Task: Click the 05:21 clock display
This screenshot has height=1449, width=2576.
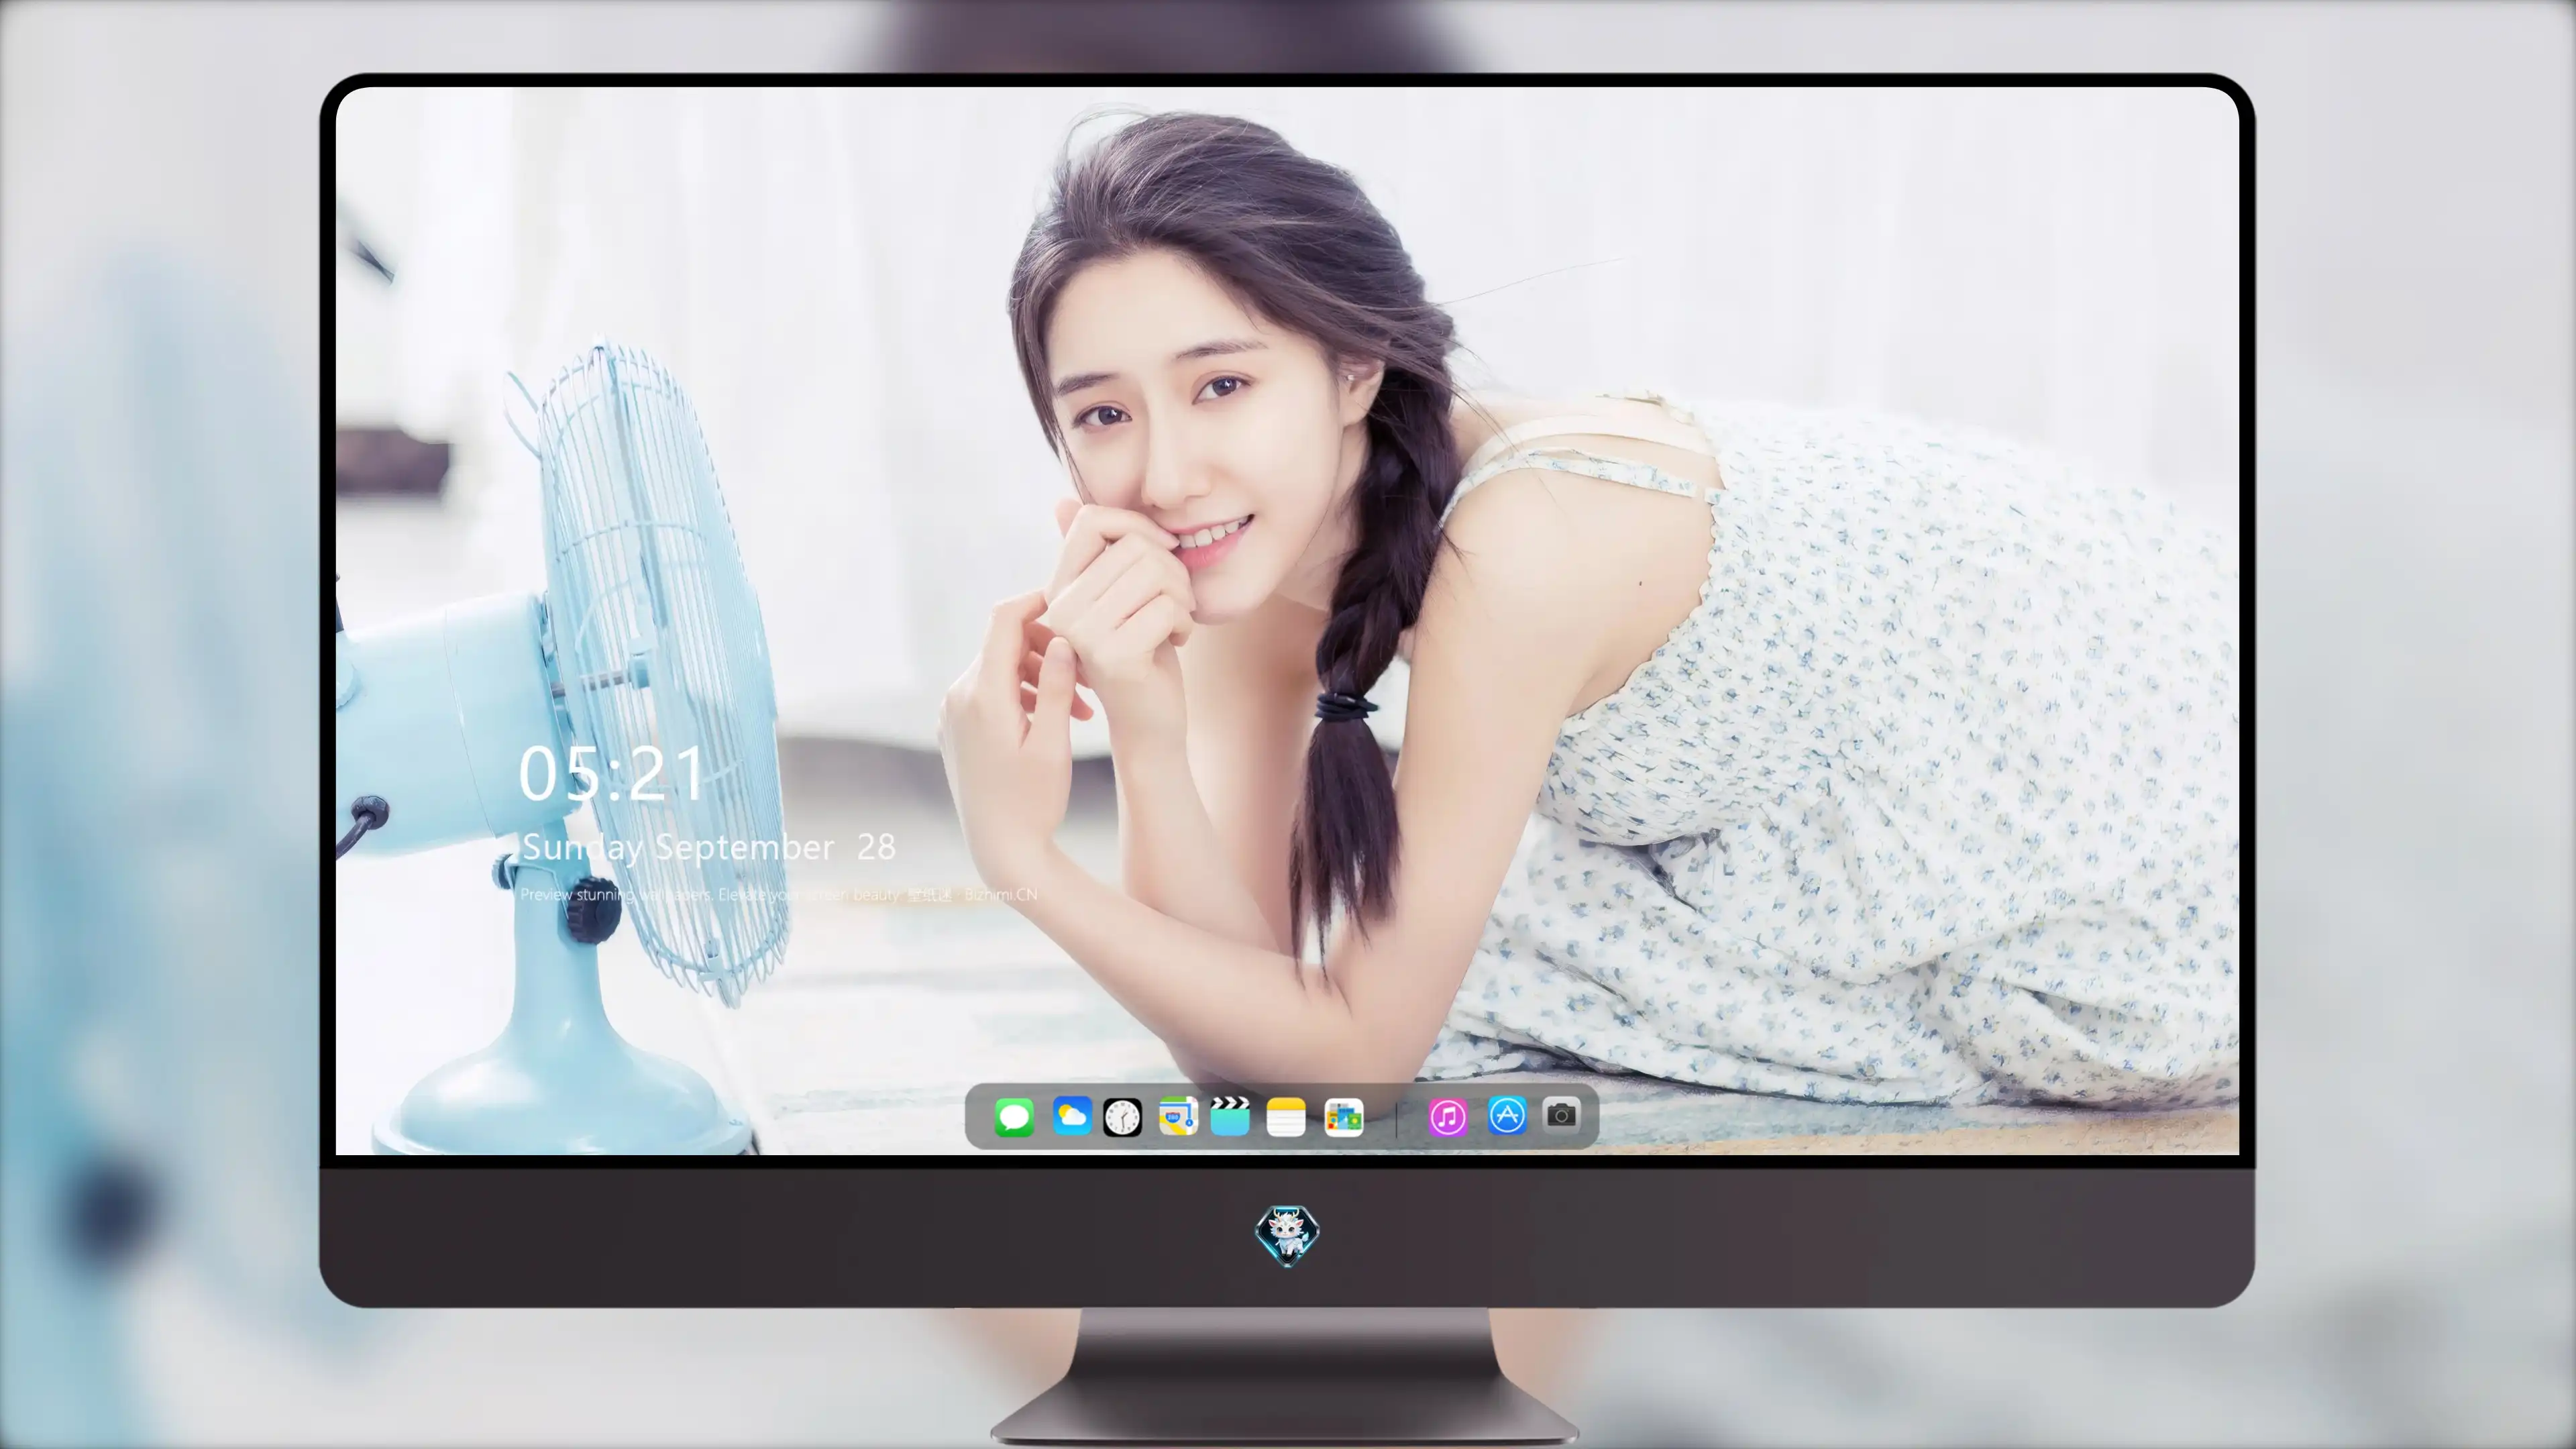Action: [612, 774]
